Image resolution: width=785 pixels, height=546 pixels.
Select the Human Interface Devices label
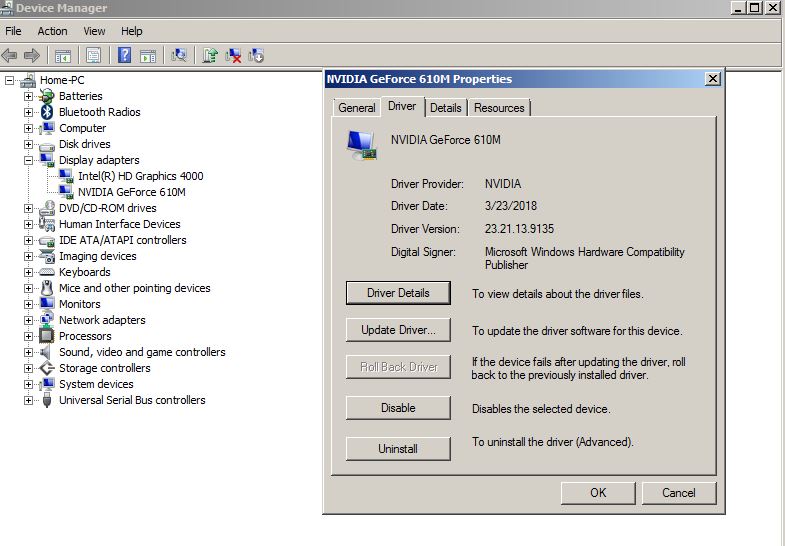[x=120, y=224]
